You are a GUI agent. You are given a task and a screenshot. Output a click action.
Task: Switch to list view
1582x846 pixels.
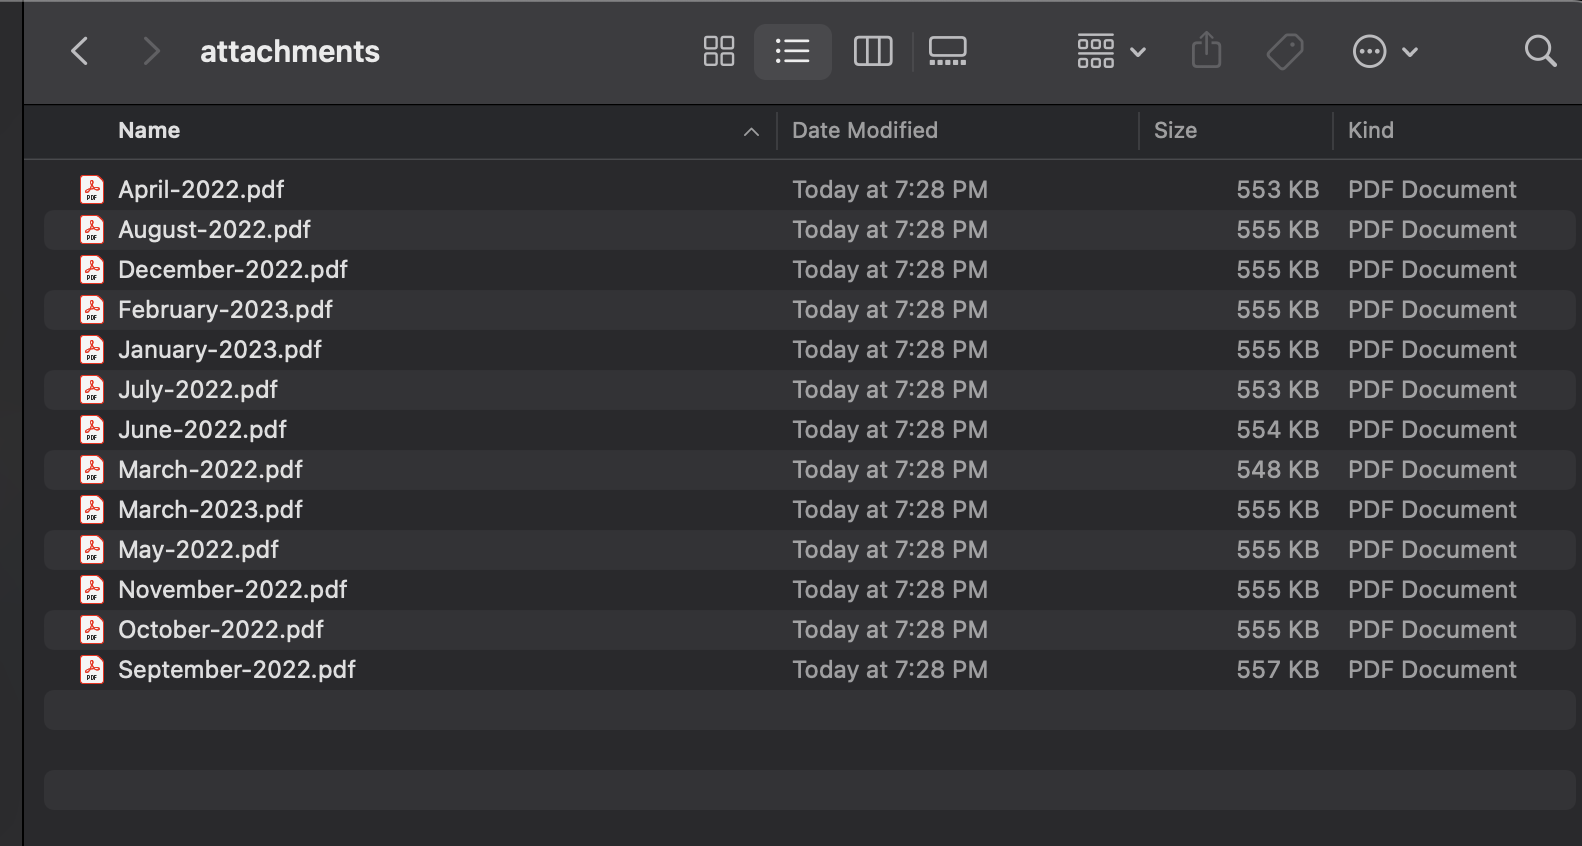tap(793, 51)
